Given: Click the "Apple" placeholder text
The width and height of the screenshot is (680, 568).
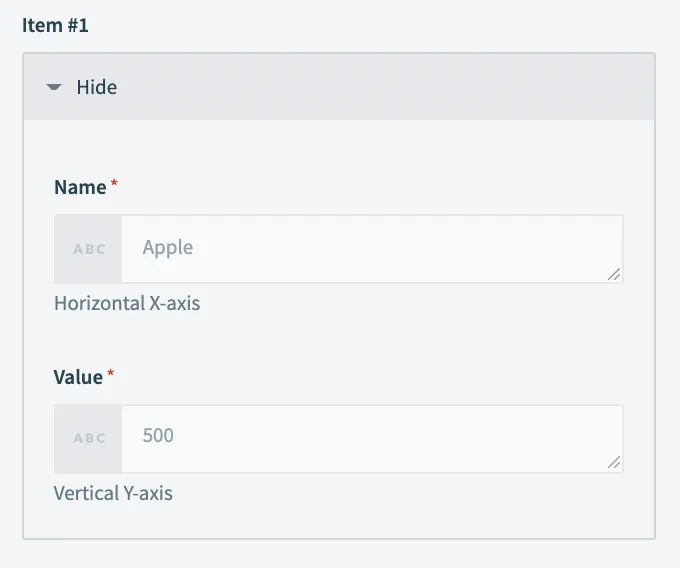Looking at the screenshot, I should point(168,247).
